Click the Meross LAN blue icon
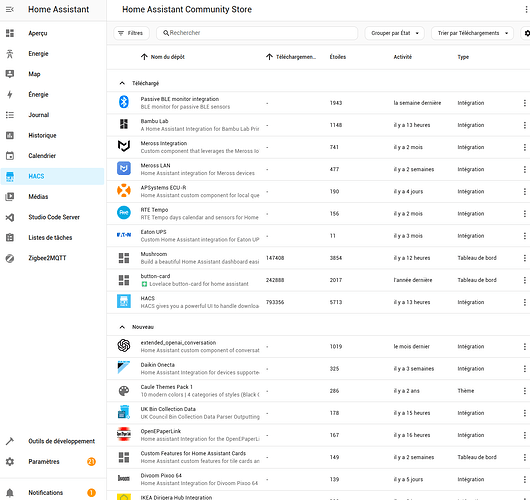530x500 pixels. click(x=124, y=168)
